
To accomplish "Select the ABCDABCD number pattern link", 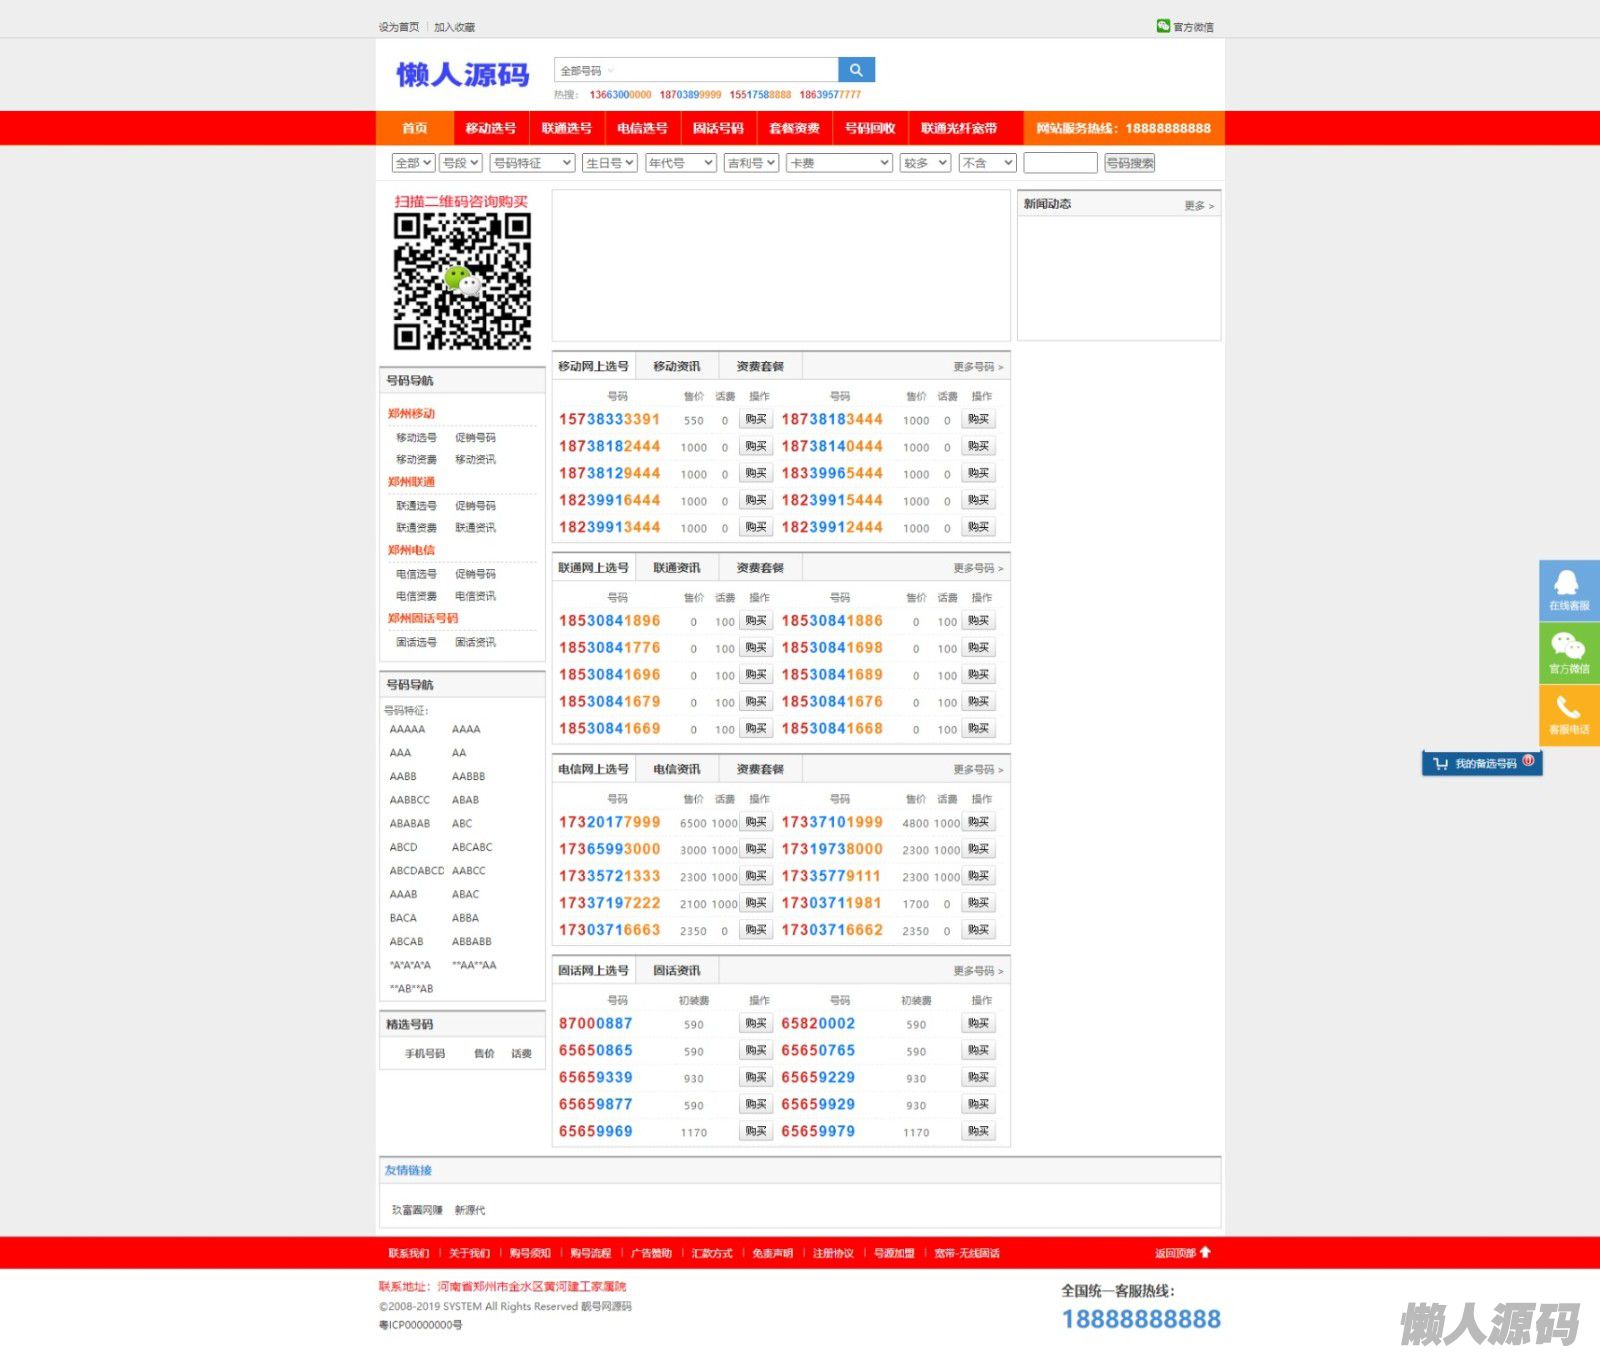I will (x=417, y=871).
